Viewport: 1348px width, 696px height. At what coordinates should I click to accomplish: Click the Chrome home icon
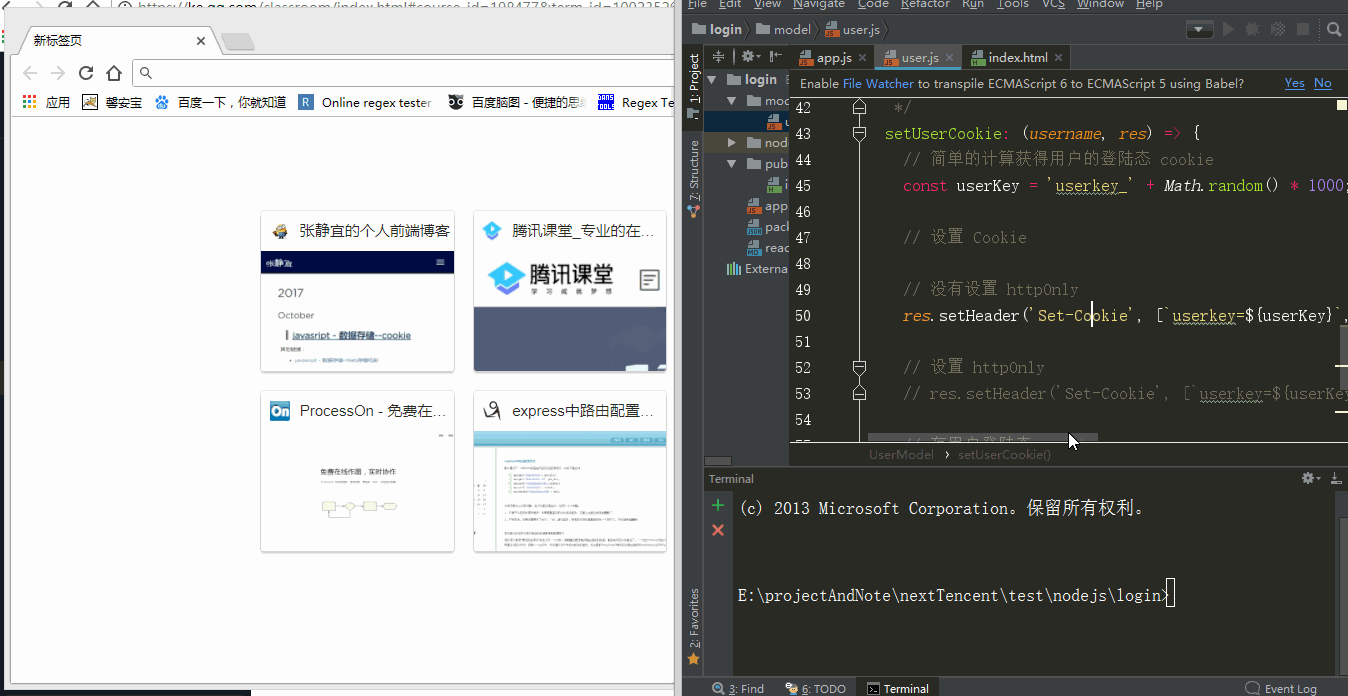114,73
